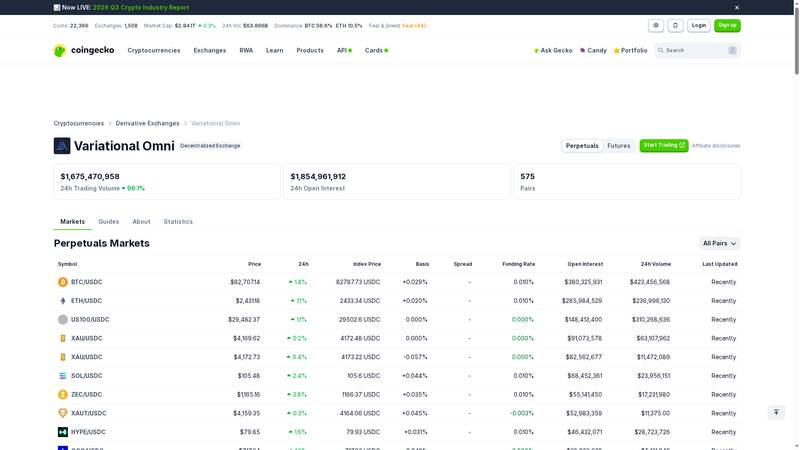Close the top announcement banner
800x450 pixels.
point(737,8)
